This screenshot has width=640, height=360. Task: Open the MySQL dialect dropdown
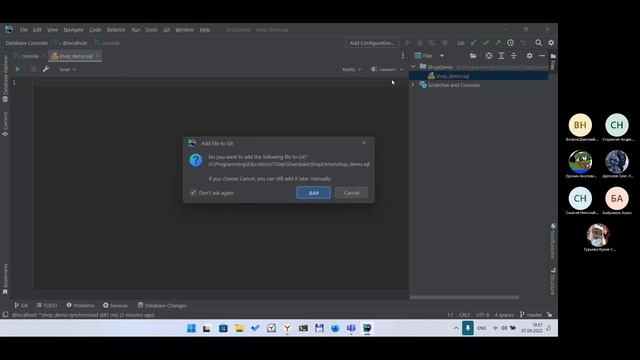pyautogui.click(x=351, y=69)
